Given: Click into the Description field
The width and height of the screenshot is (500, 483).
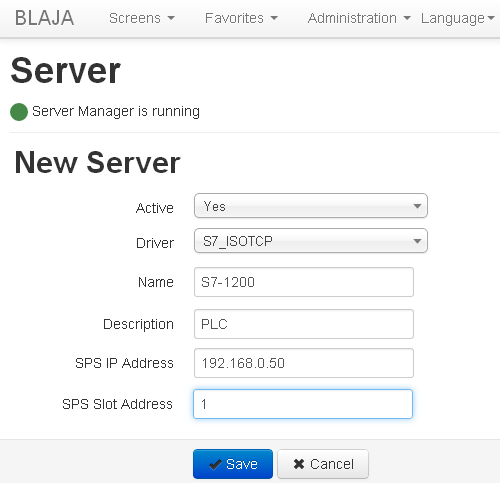Looking at the screenshot, I should coord(304,324).
